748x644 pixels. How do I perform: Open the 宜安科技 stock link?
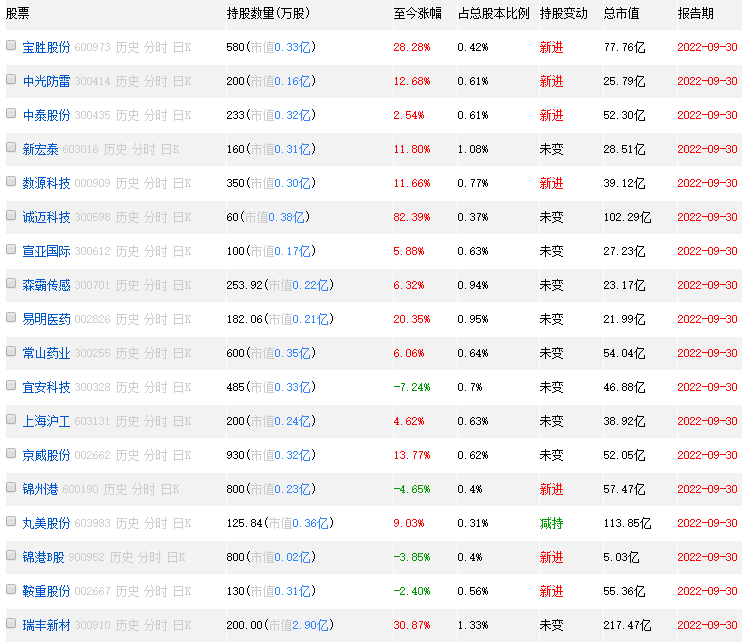[46, 387]
